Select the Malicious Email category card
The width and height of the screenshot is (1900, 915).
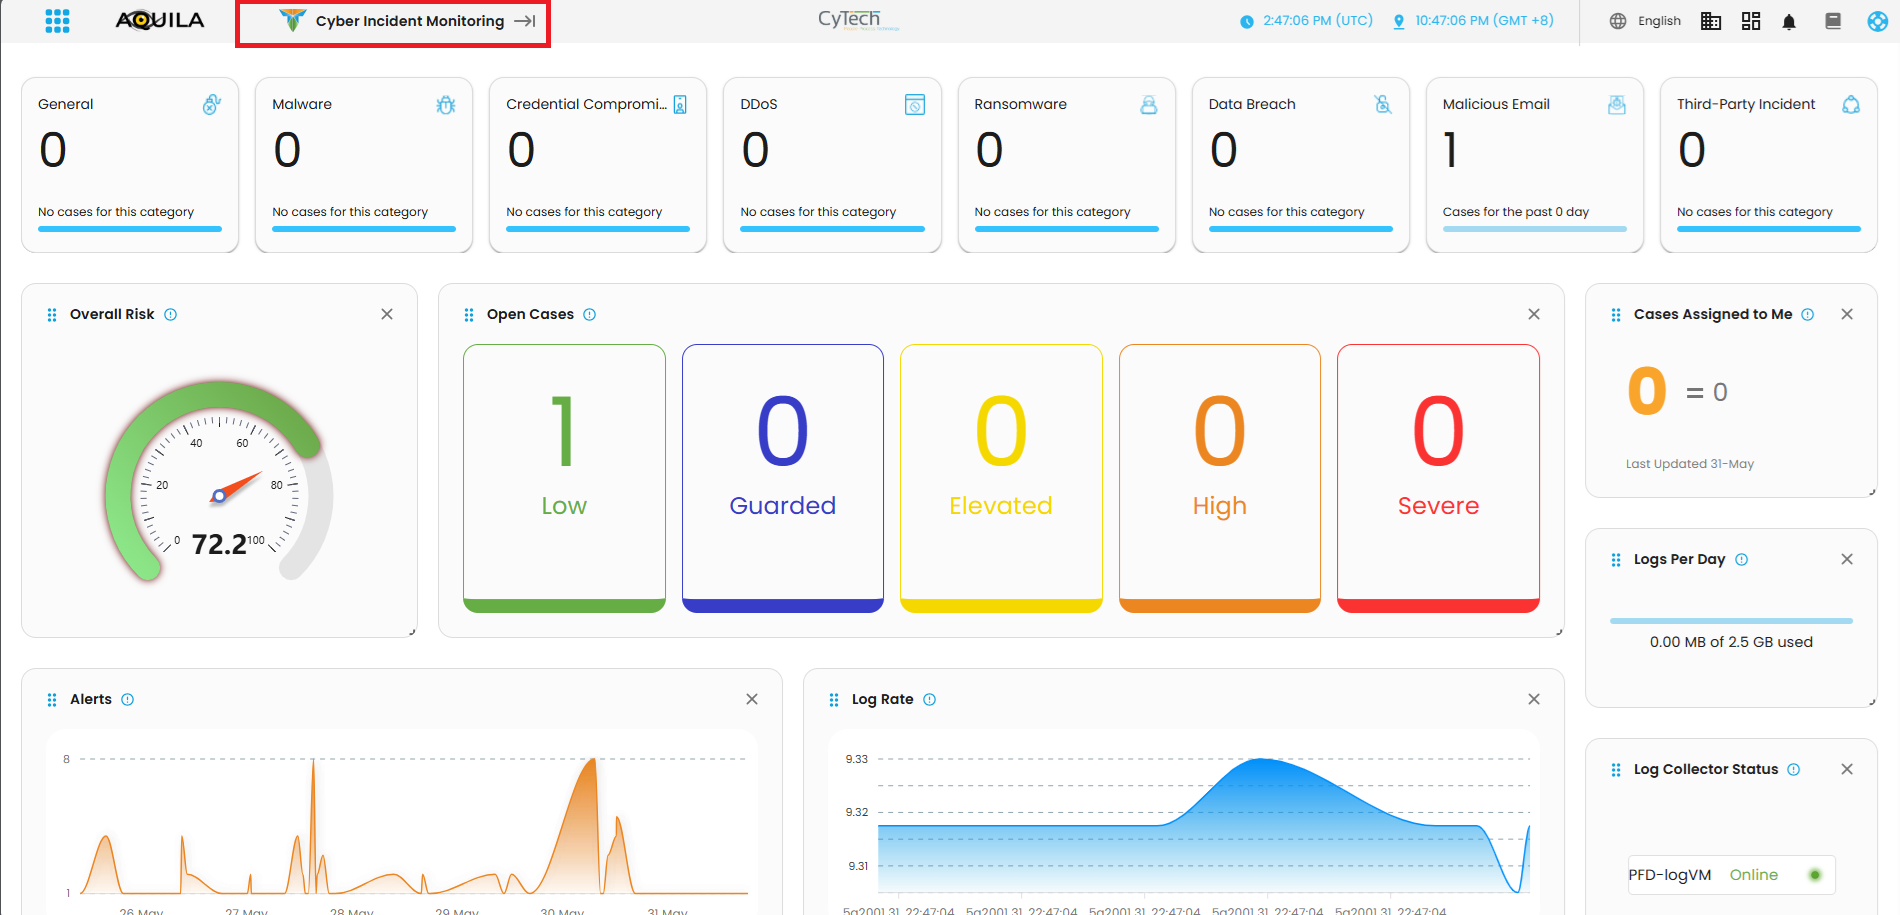click(1534, 165)
